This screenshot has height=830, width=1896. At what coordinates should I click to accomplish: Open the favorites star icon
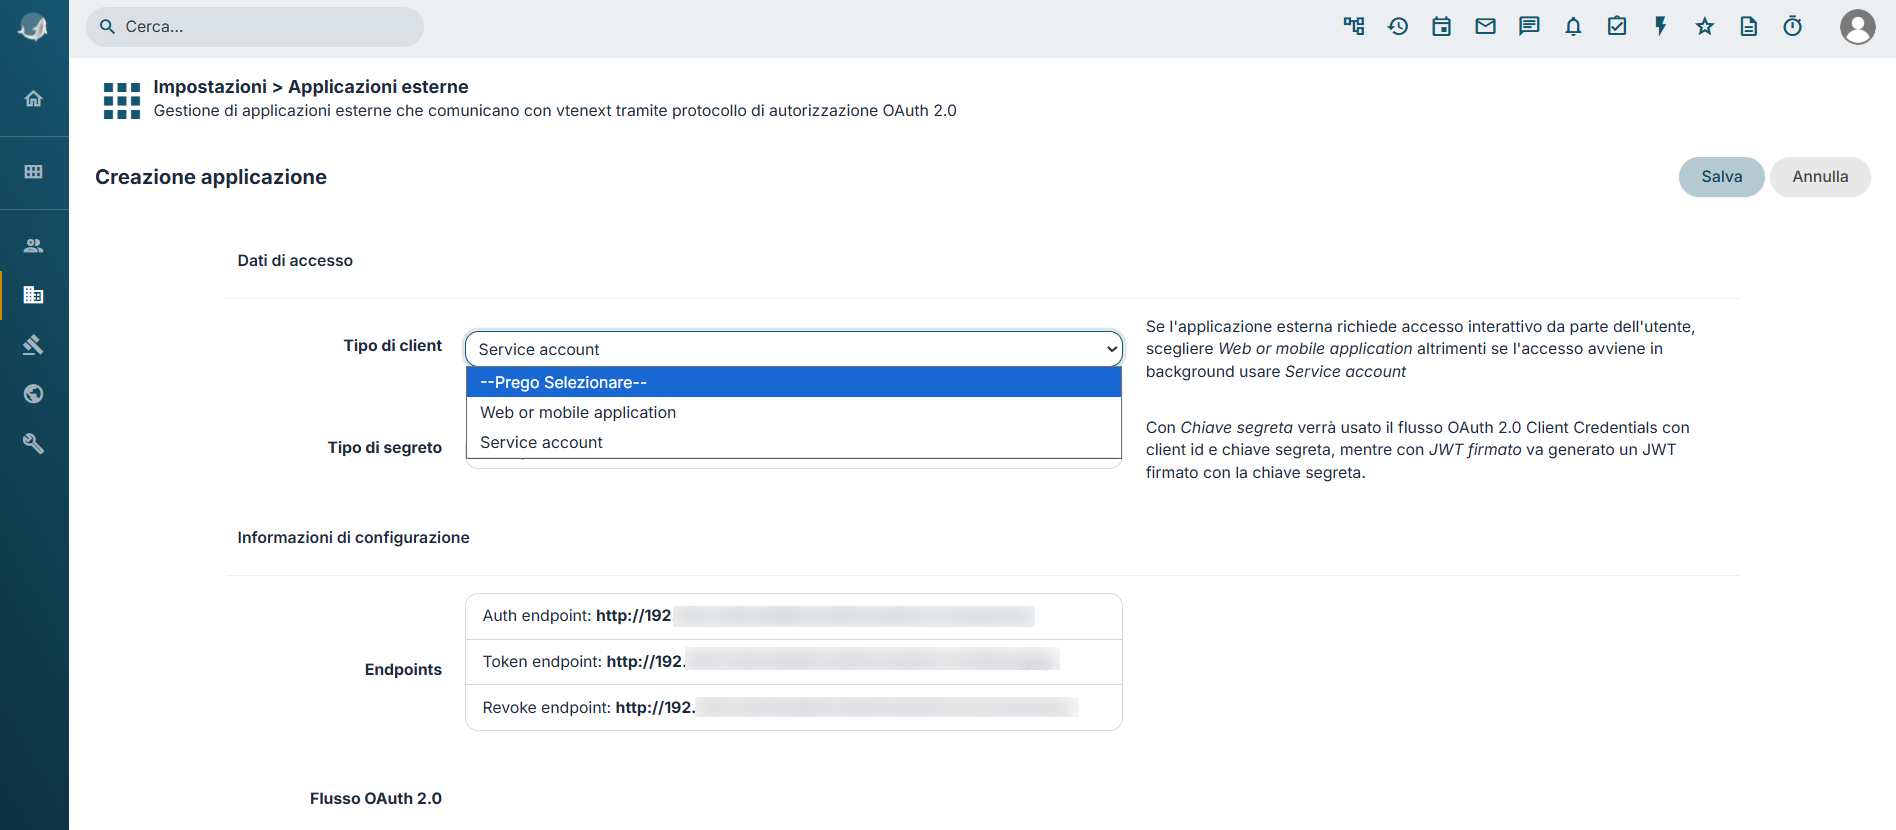[x=1705, y=27]
